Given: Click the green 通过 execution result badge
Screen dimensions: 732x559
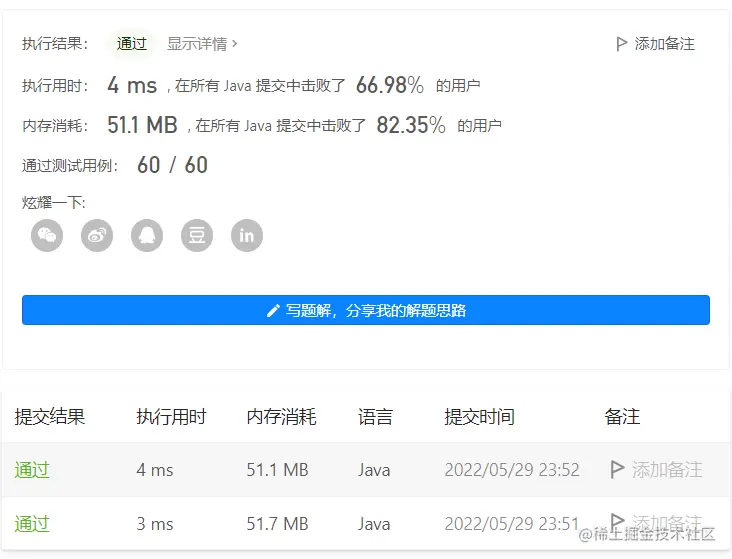Looking at the screenshot, I should [132, 44].
